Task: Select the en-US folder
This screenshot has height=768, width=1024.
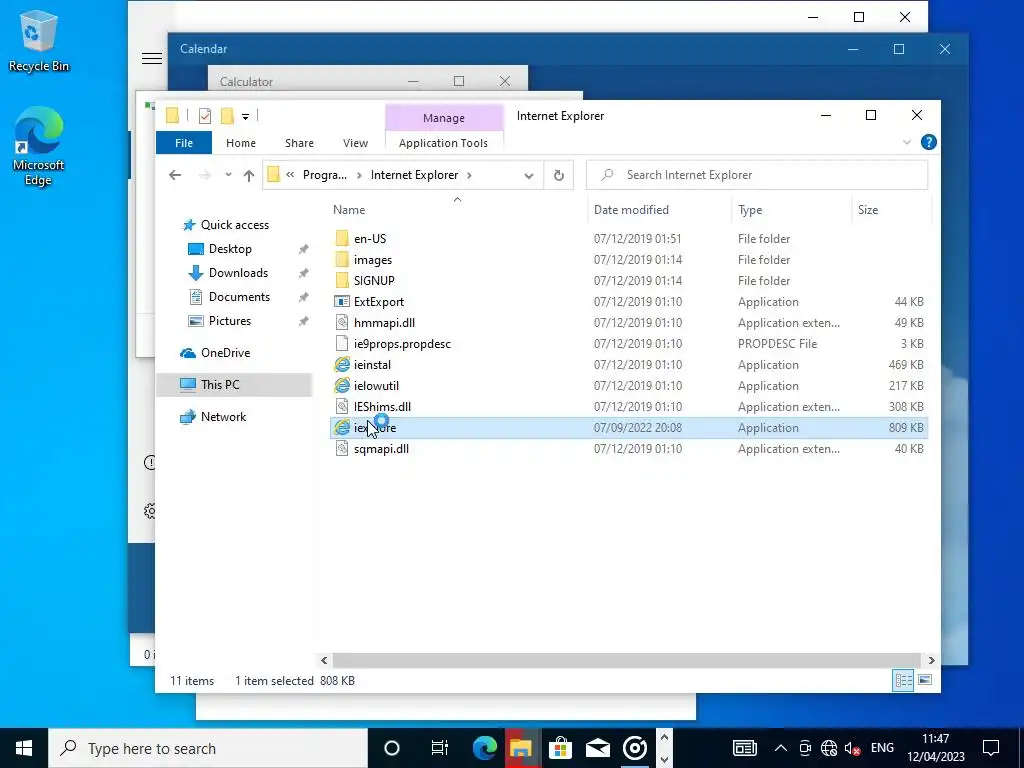Action: [x=370, y=239]
